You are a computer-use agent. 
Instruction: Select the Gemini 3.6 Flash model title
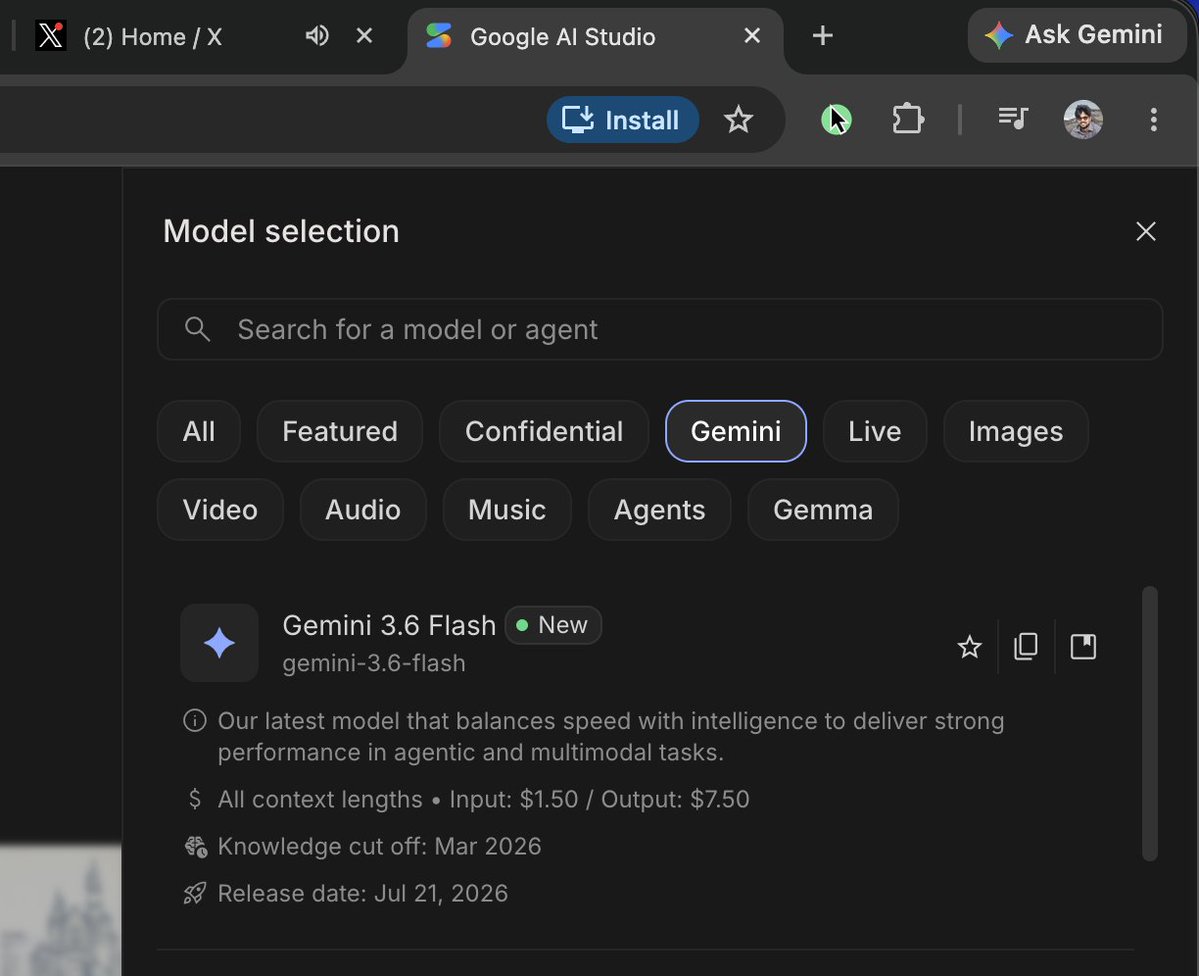click(389, 625)
